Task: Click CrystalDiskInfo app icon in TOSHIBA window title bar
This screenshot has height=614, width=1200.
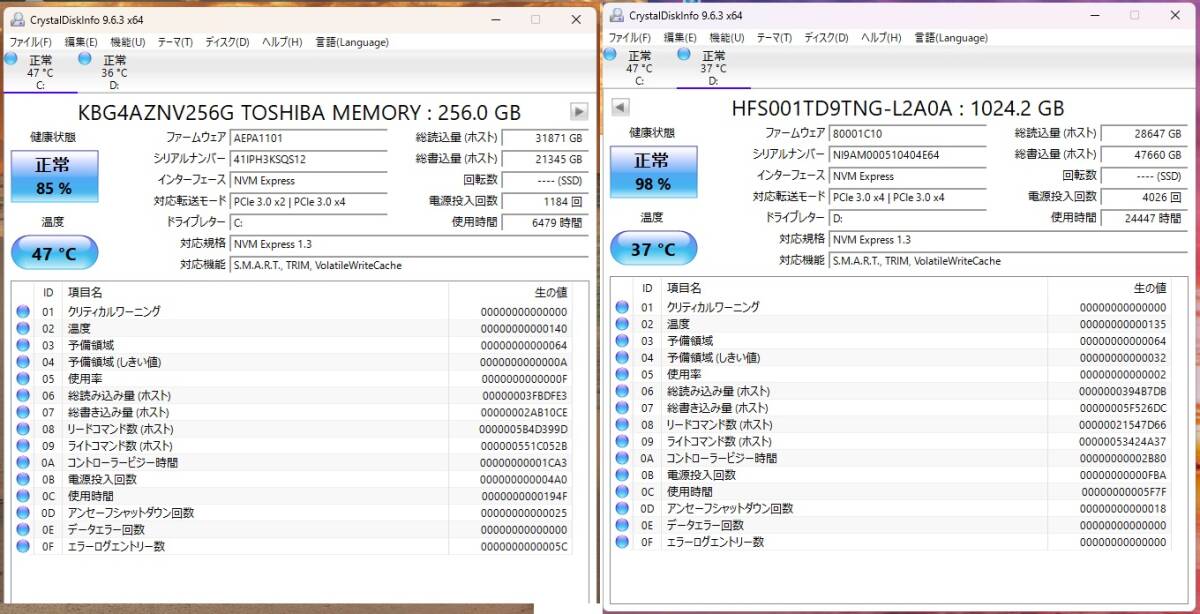Action: click(17, 19)
